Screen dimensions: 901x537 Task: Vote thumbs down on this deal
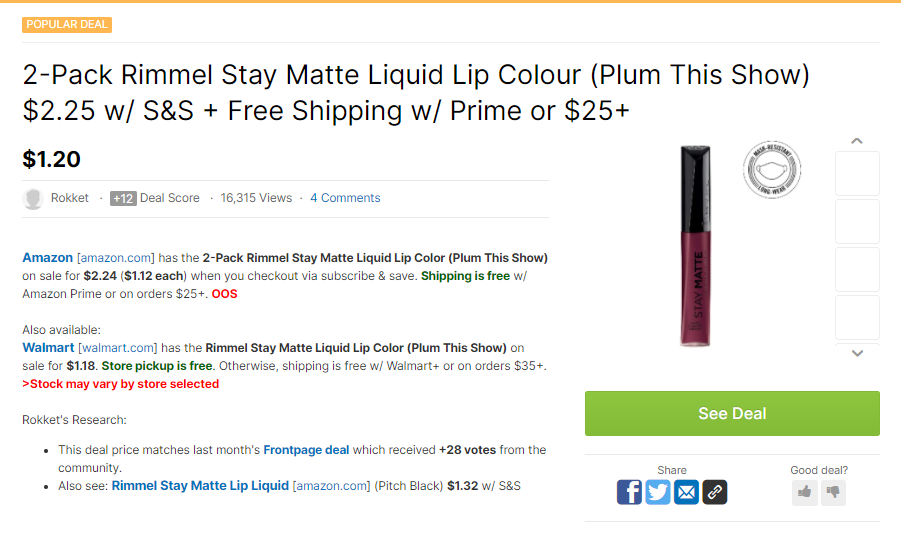coord(832,492)
